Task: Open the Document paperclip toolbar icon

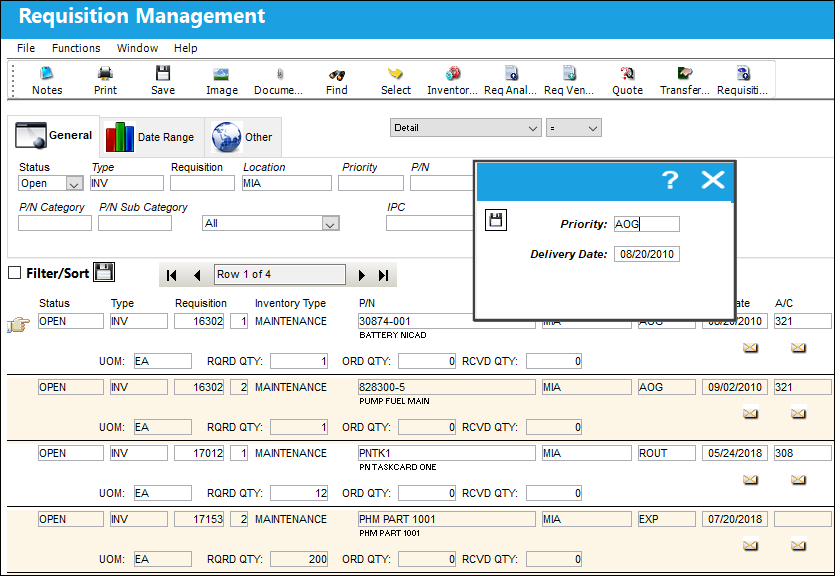Action: coord(279,80)
